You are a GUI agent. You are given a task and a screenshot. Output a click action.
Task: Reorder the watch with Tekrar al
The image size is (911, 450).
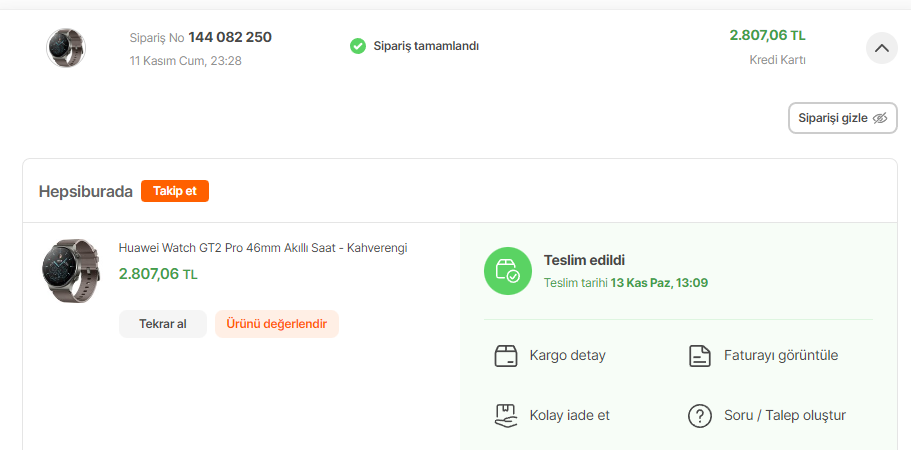[163, 324]
